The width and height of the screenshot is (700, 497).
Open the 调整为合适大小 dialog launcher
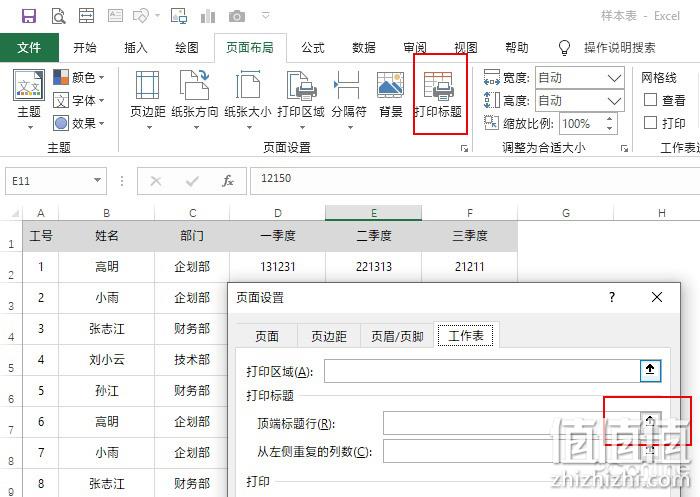point(624,148)
